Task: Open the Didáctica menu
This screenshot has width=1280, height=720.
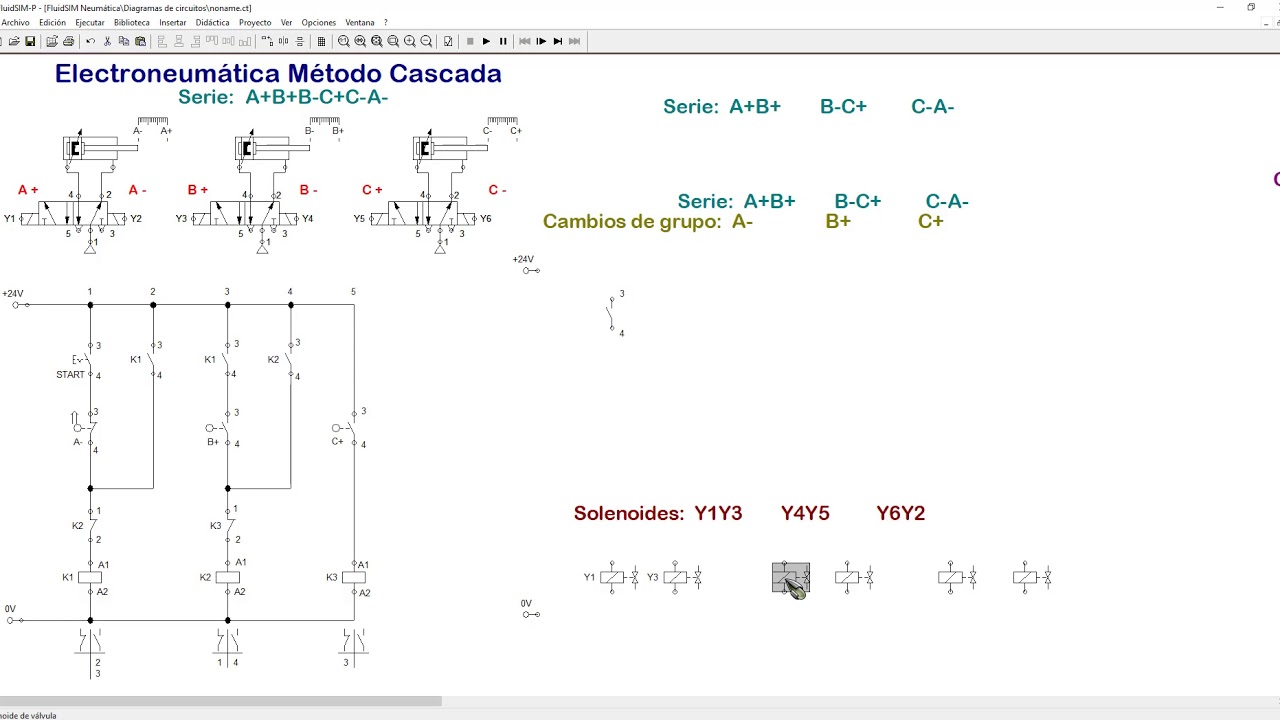Action: tap(212, 22)
